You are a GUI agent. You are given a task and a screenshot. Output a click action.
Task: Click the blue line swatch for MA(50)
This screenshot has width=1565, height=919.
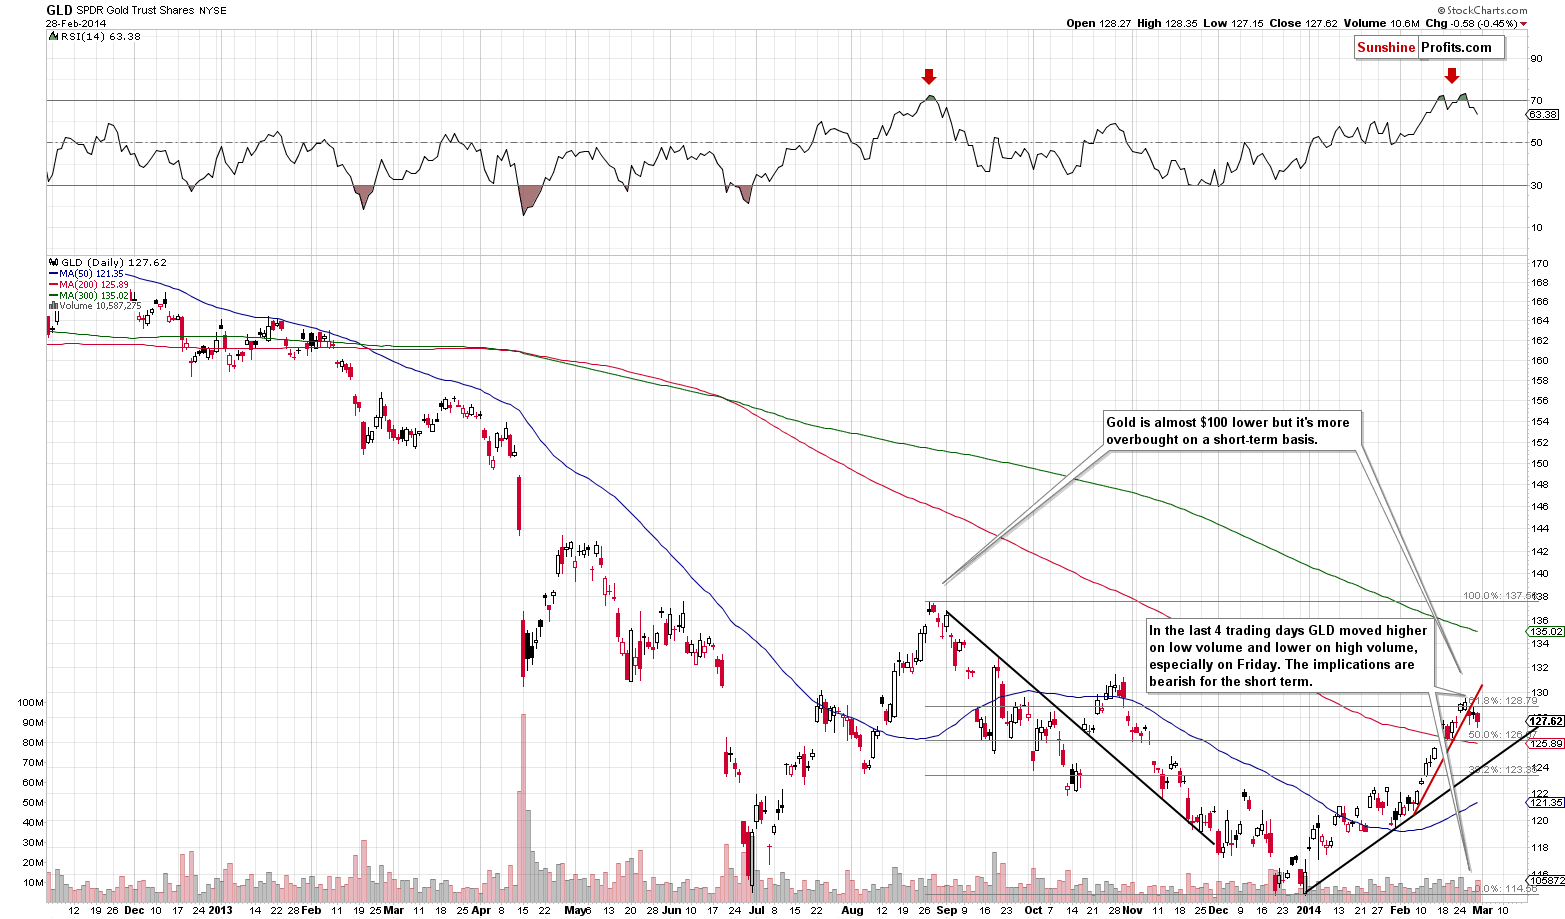53,274
